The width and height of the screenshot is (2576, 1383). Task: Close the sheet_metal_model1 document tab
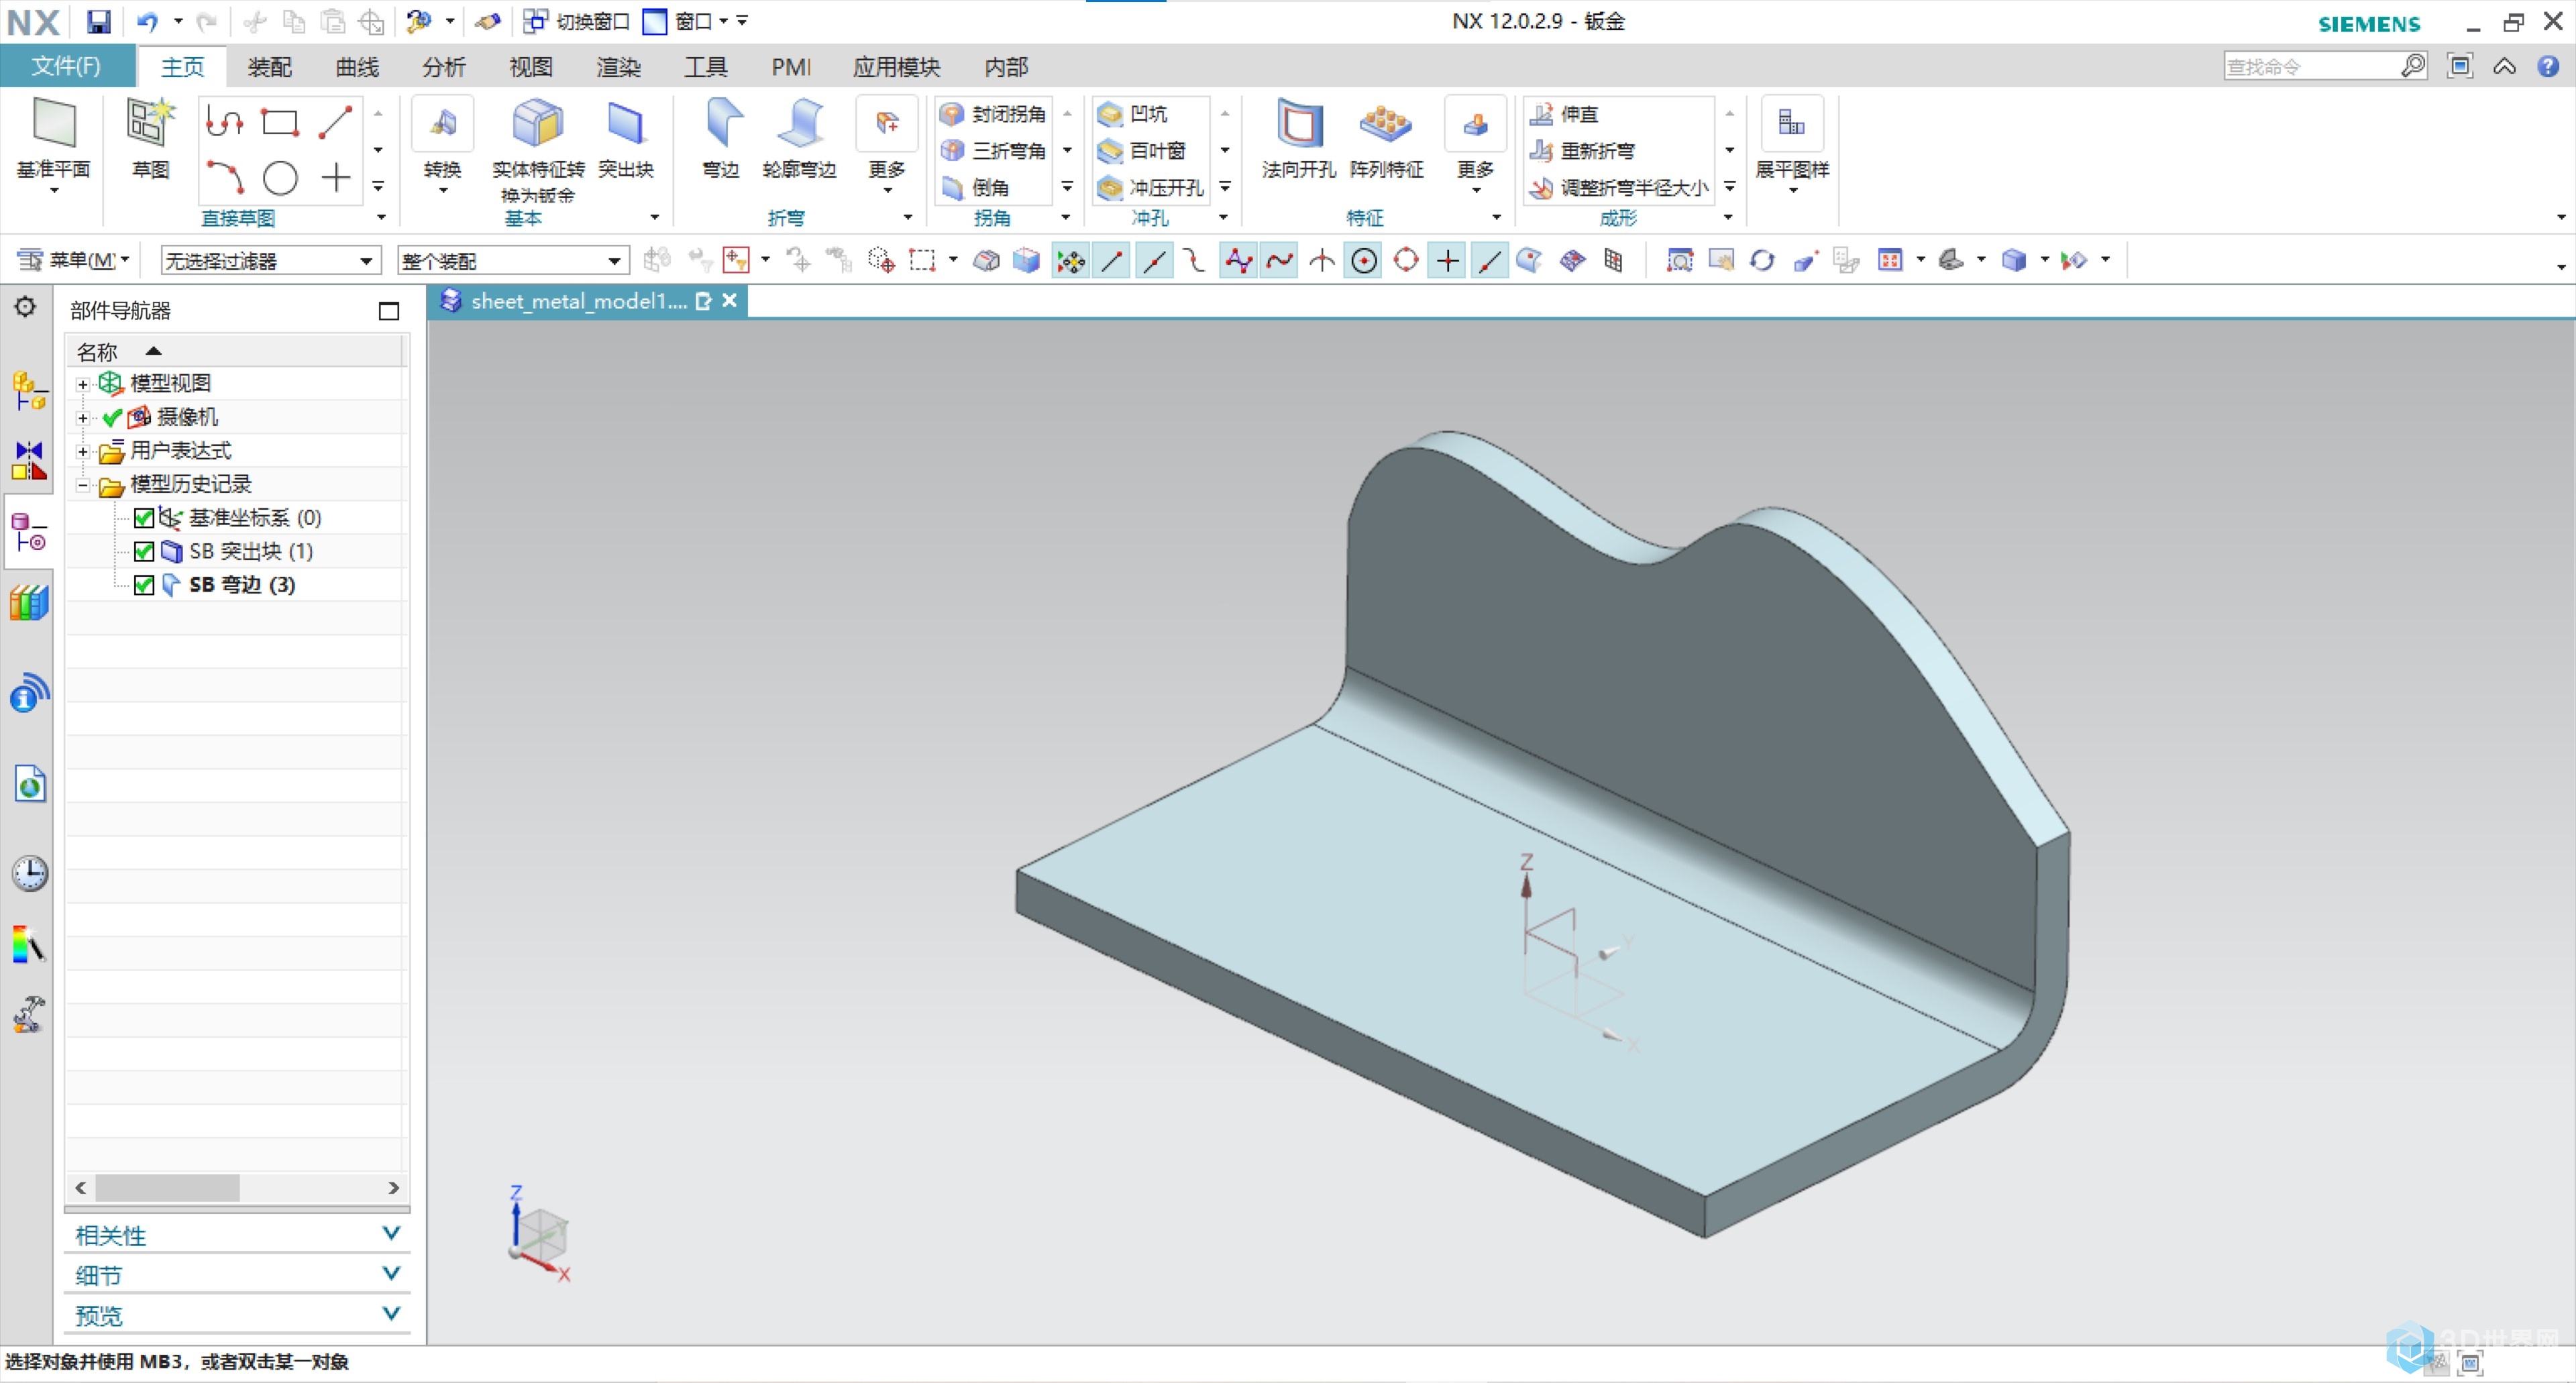pyautogui.click(x=730, y=300)
